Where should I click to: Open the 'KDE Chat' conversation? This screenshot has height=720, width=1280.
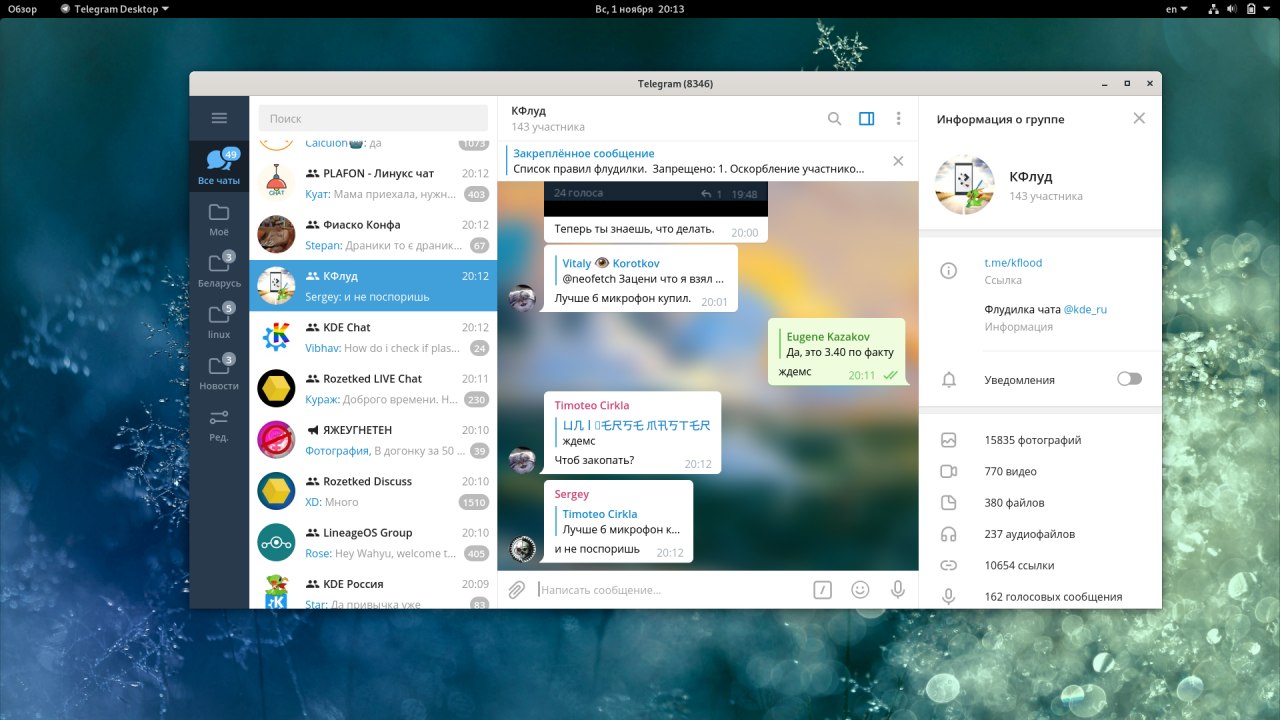(x=373, y=337)
